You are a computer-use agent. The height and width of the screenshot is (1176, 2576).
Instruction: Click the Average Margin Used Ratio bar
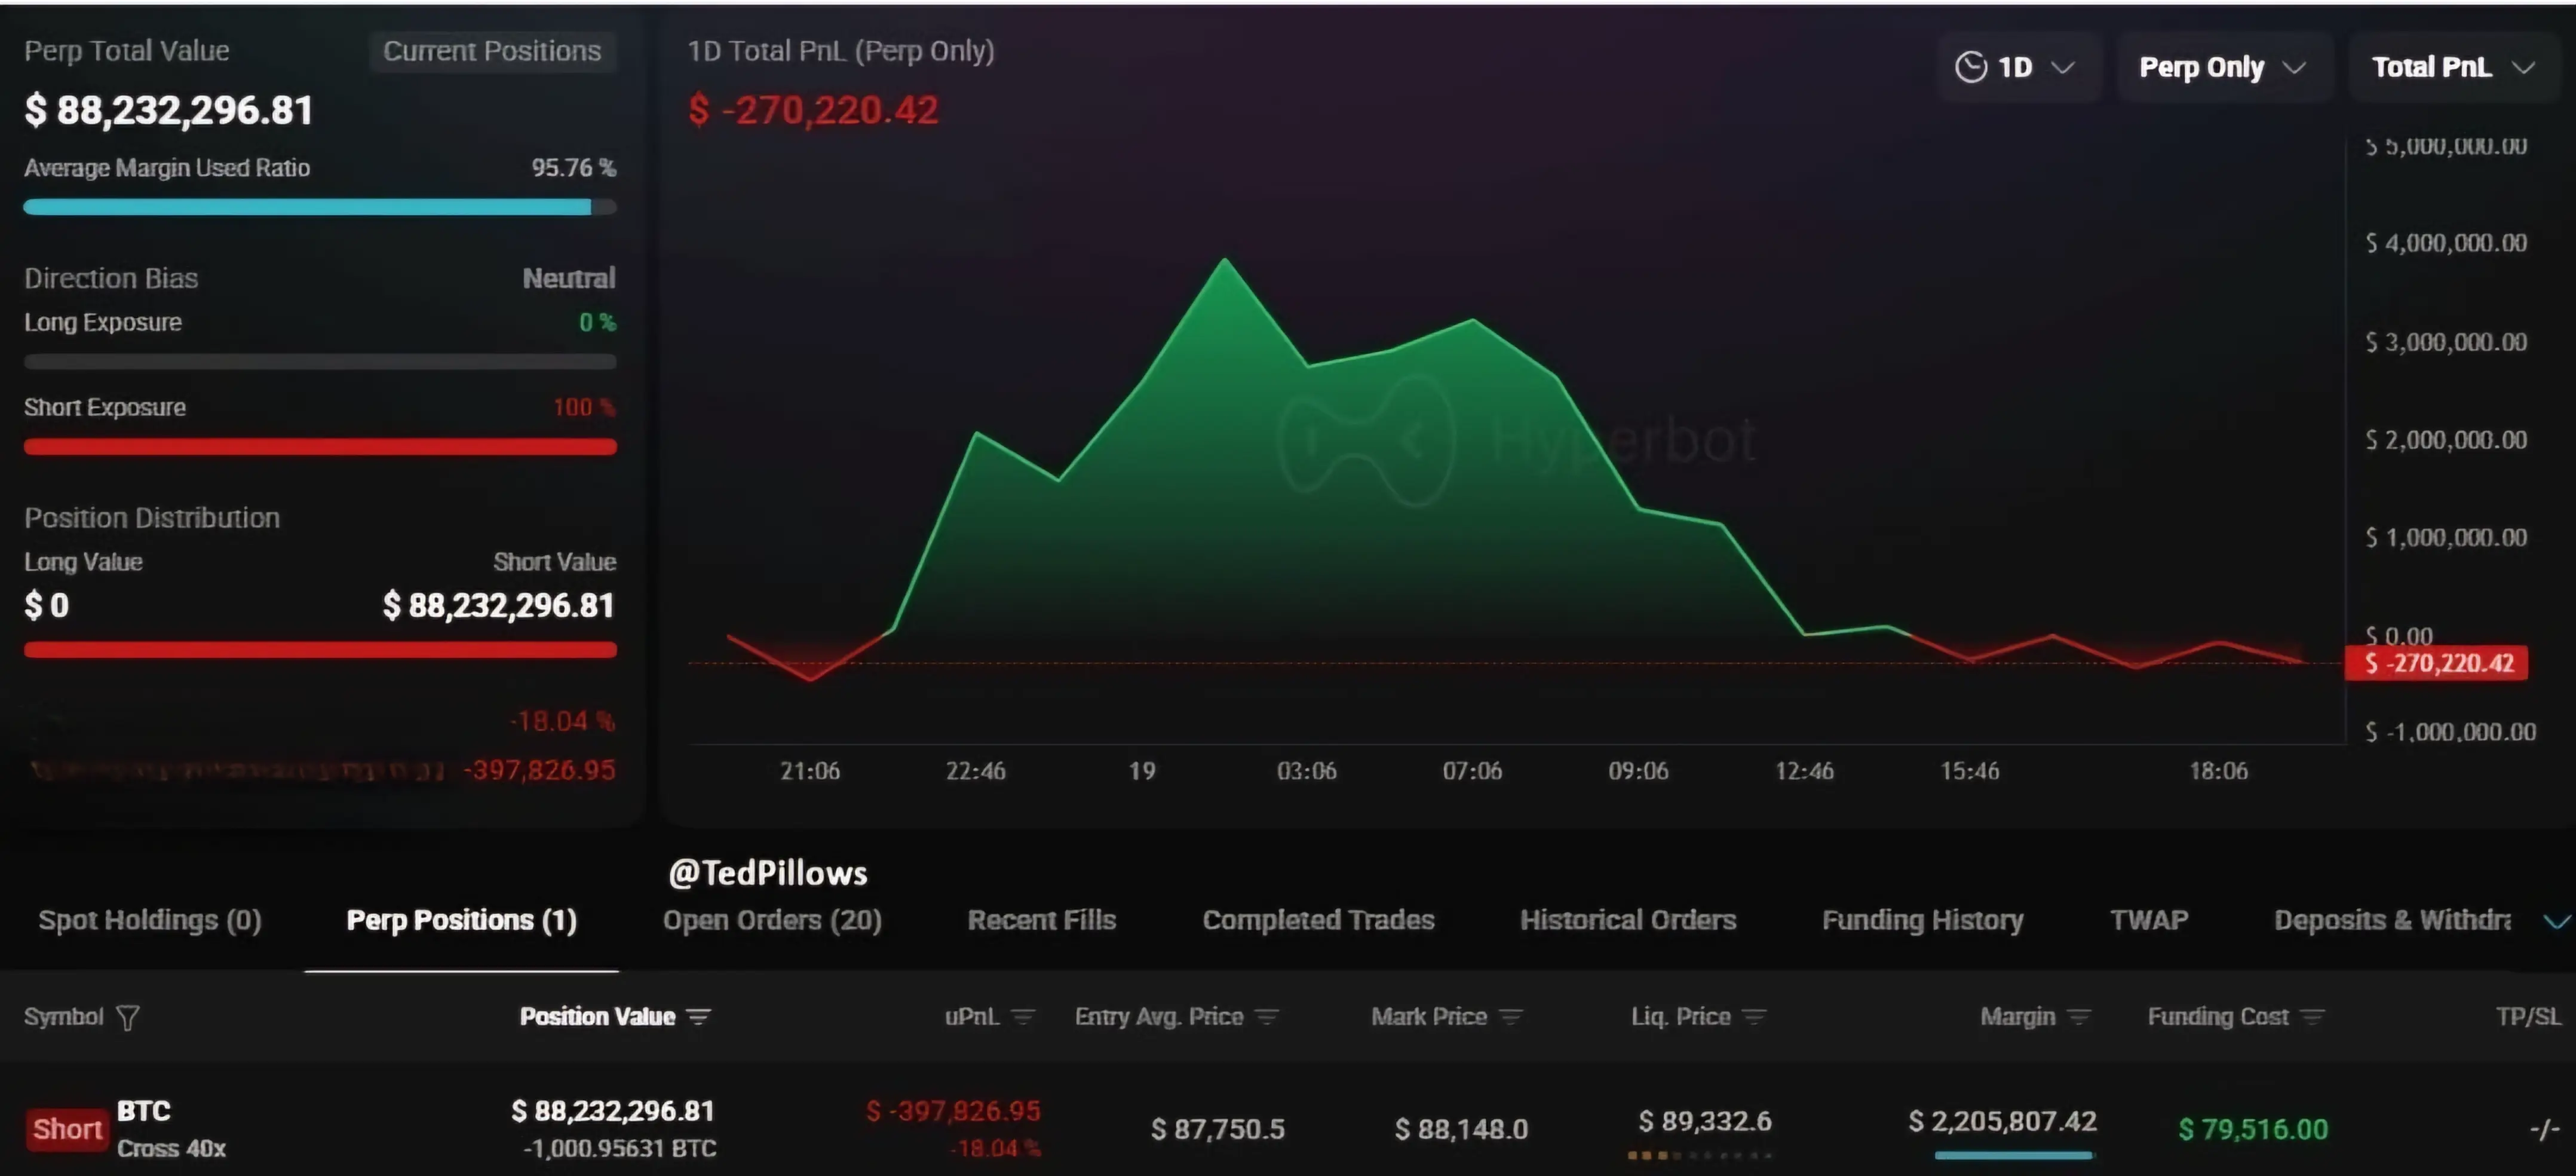319,207
